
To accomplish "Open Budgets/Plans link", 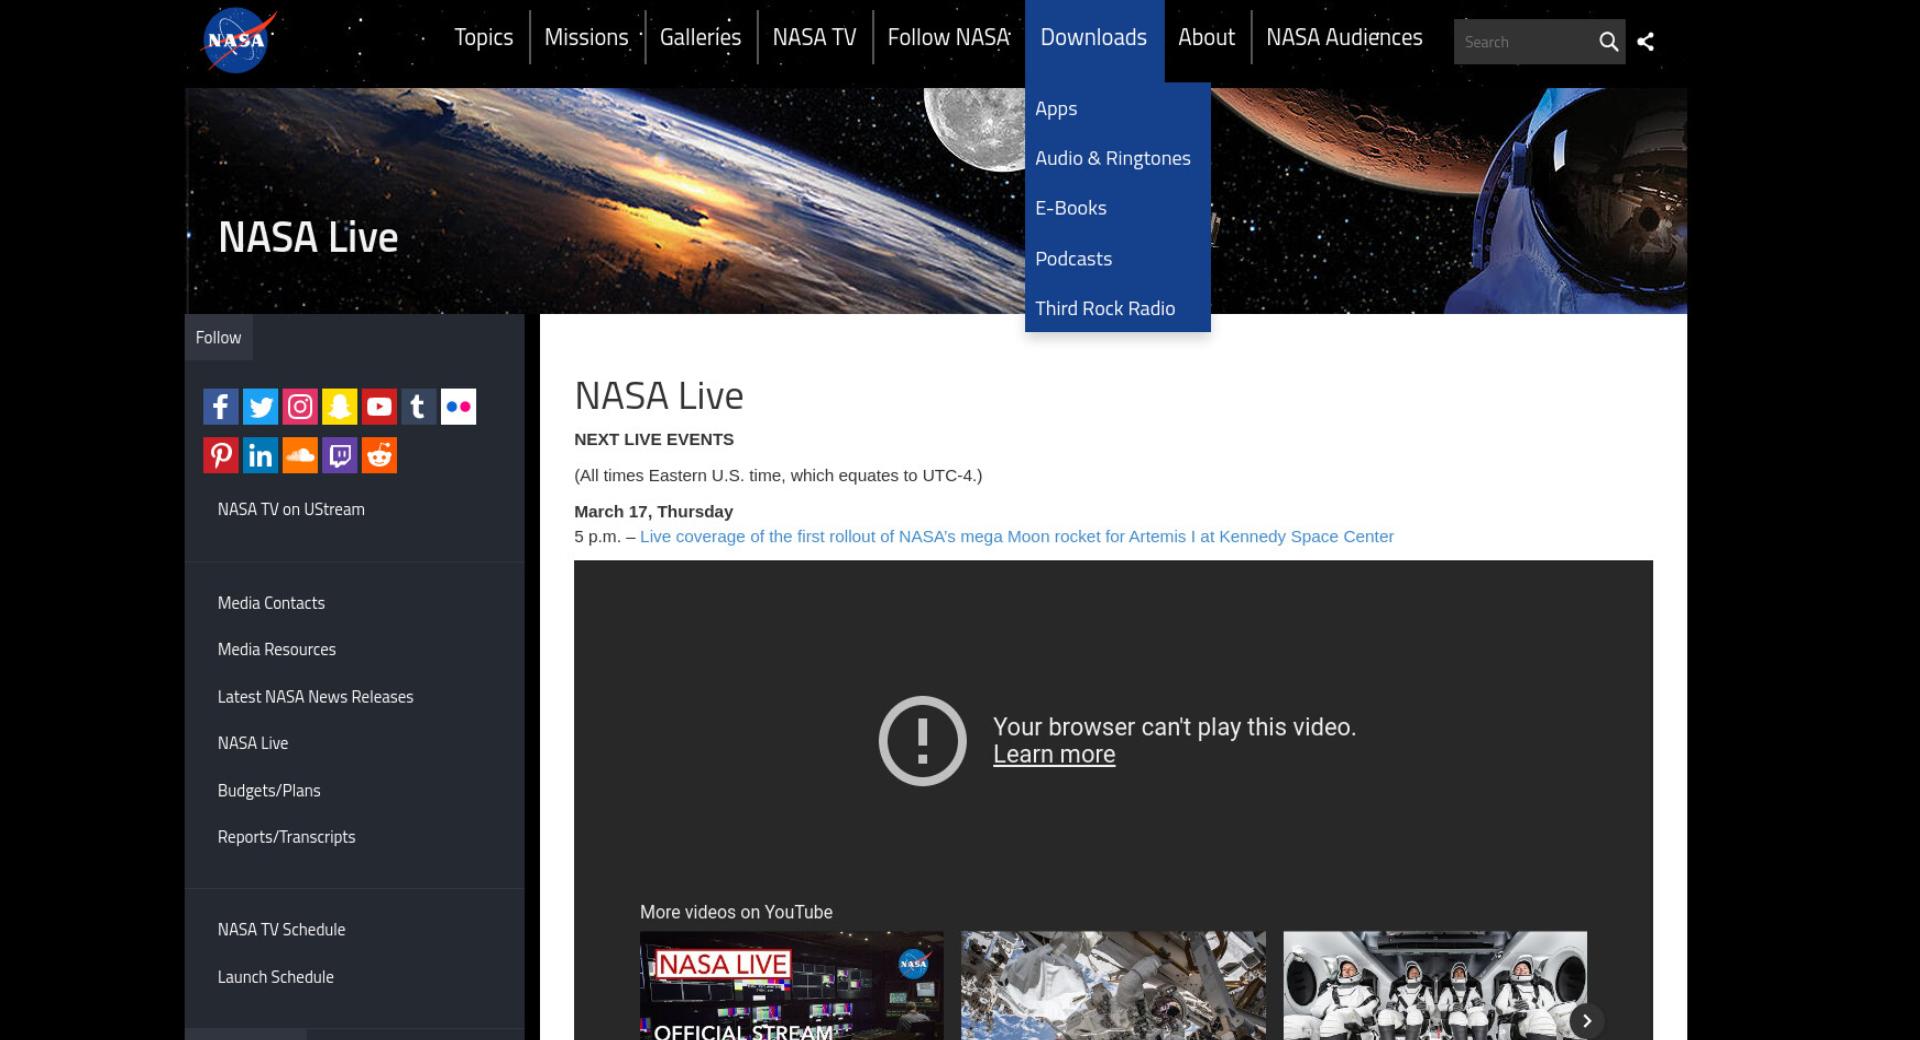I will click(269, 790).
